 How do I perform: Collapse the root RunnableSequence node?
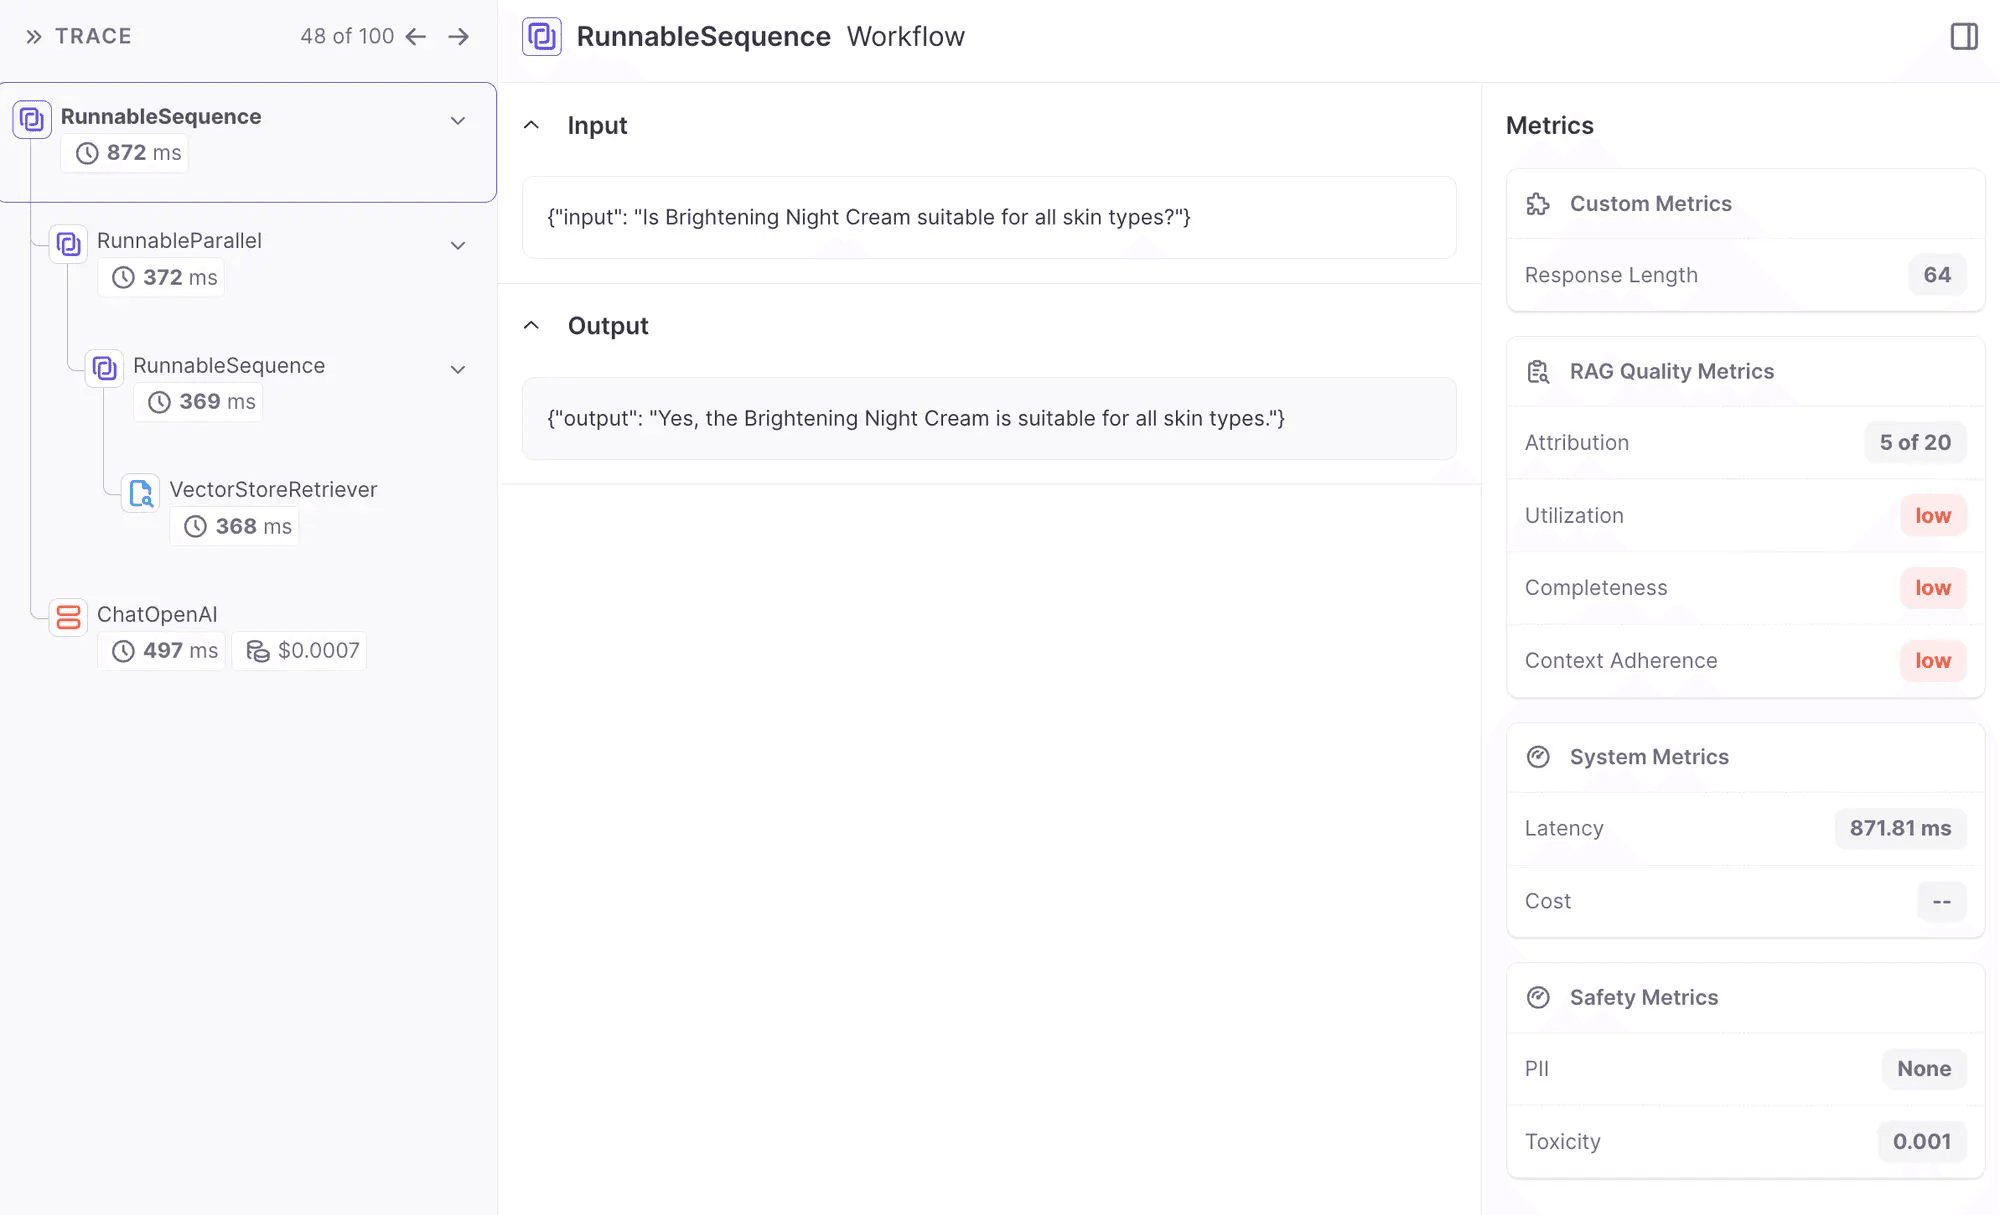pos(458,121)
